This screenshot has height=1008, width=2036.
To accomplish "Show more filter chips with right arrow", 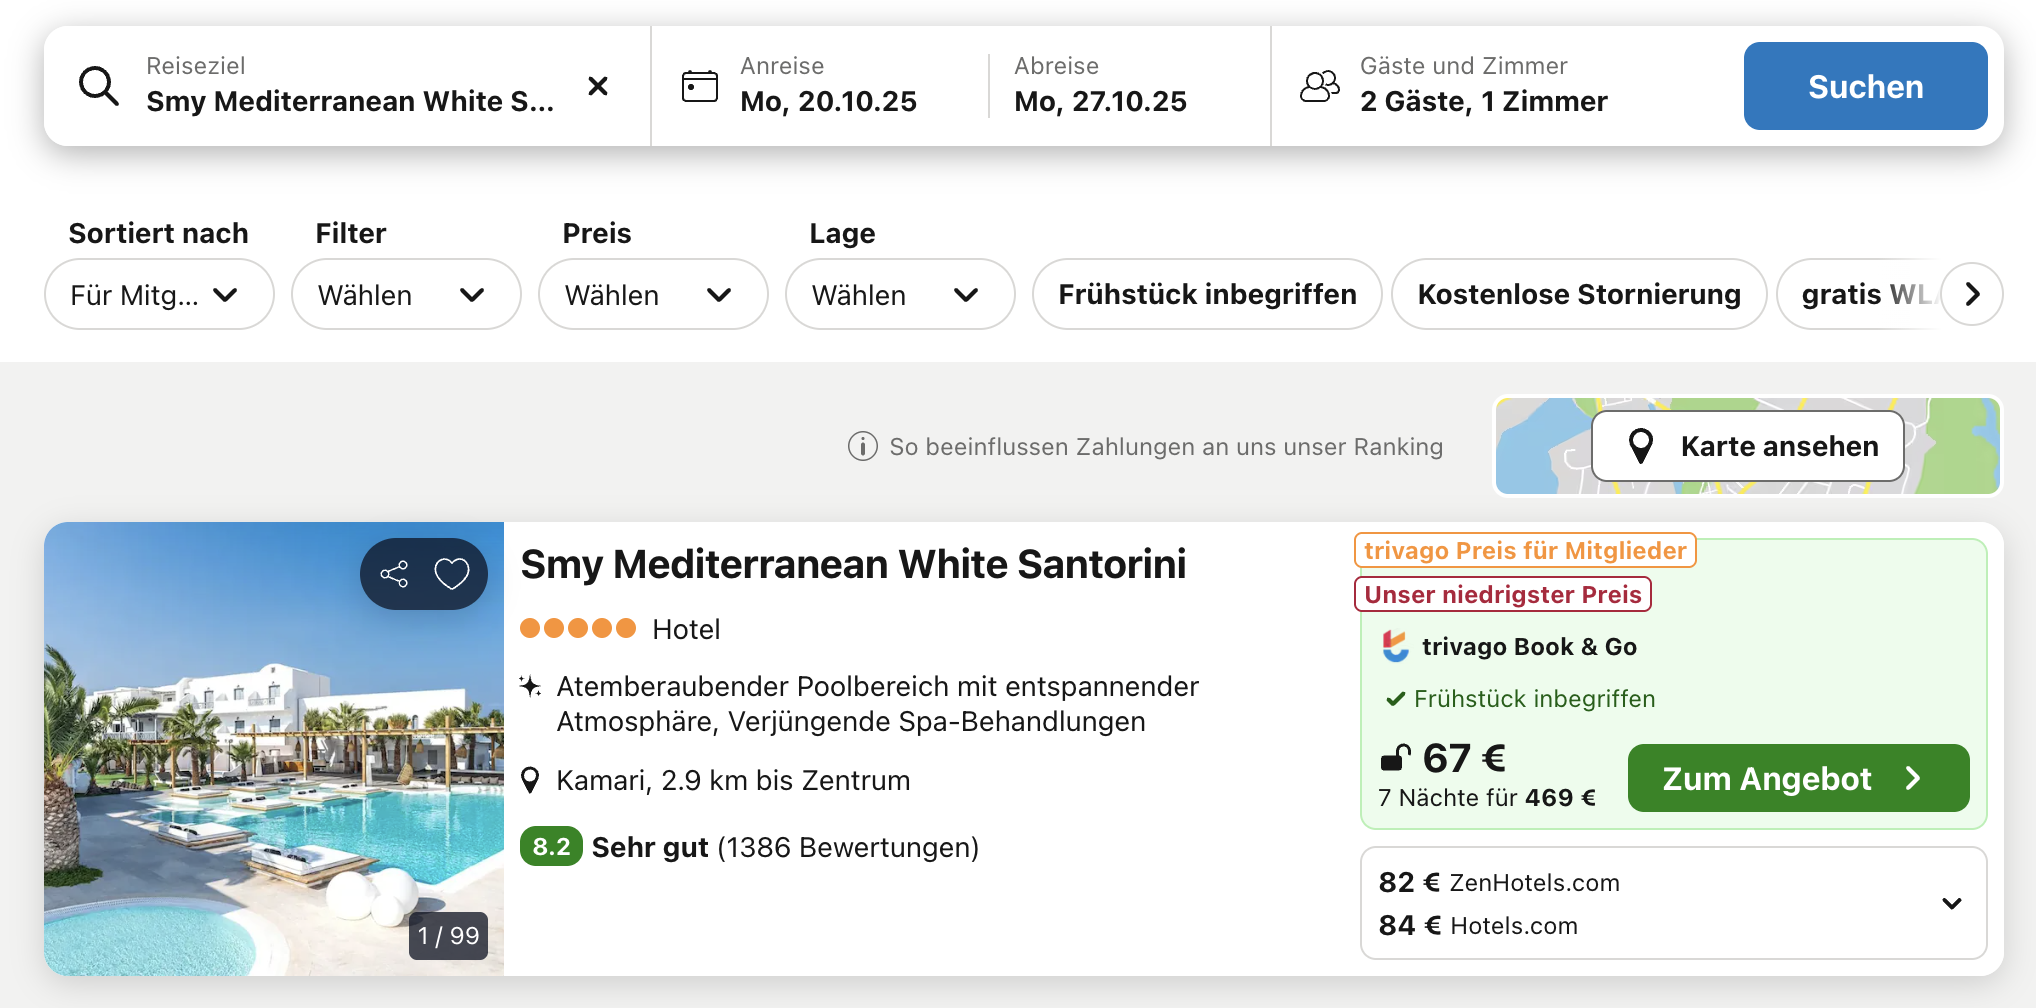I will [x=1972, y=294].
